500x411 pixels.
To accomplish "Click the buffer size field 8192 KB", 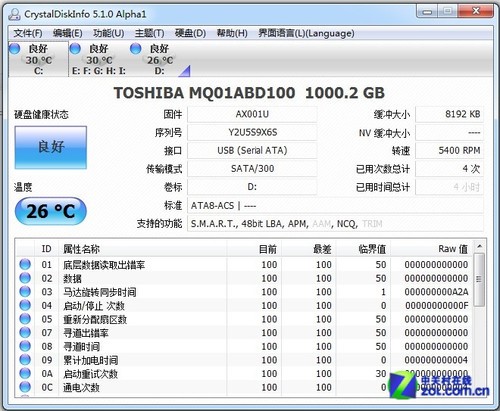I will point(449,114).
